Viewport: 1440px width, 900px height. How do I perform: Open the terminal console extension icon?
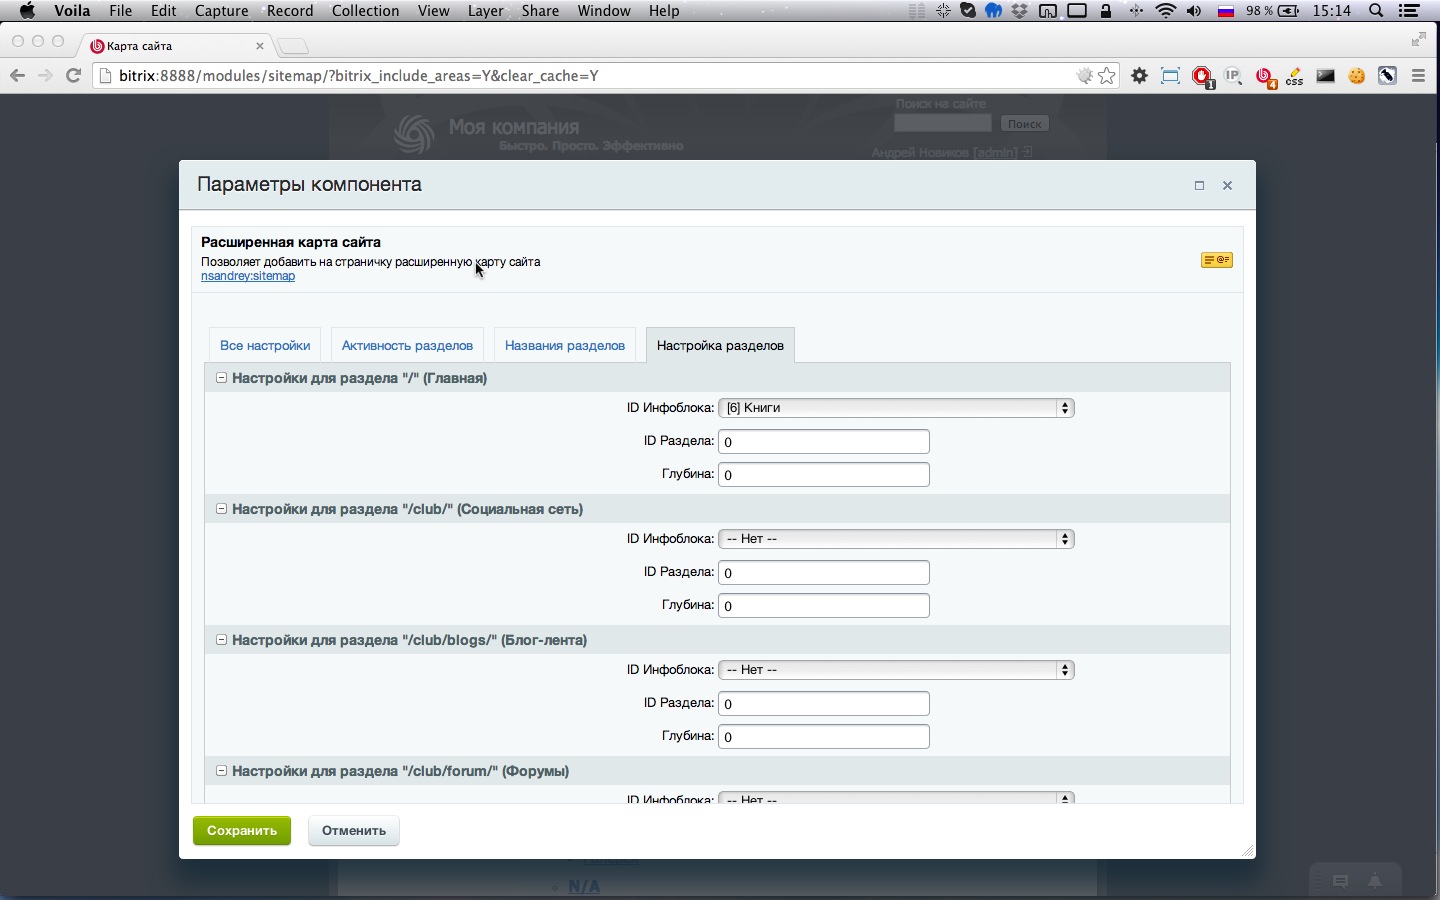[x=1326, y=76]
